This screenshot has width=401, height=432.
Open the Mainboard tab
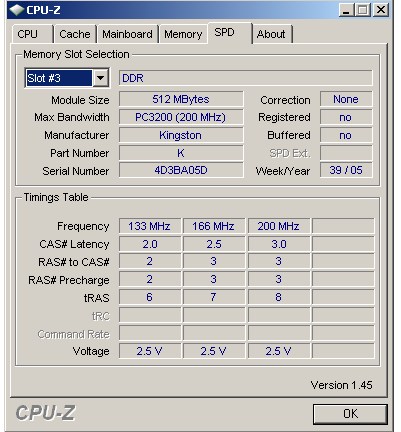tap(127, 34)
